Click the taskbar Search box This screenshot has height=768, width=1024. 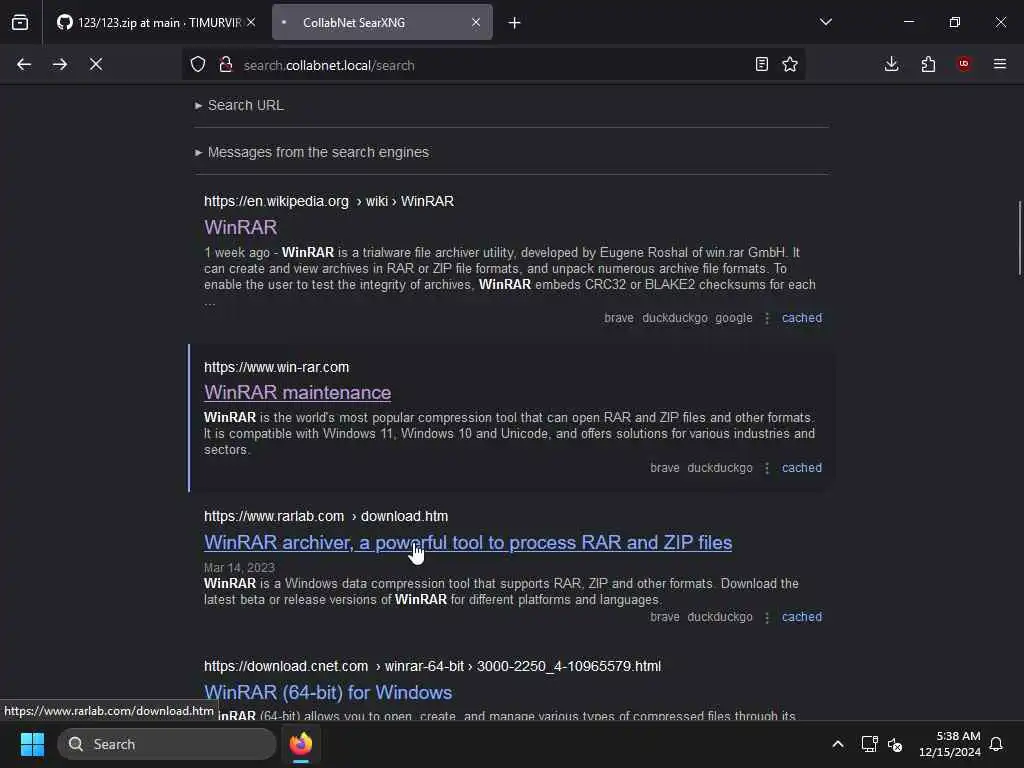(x=167, y=744)
